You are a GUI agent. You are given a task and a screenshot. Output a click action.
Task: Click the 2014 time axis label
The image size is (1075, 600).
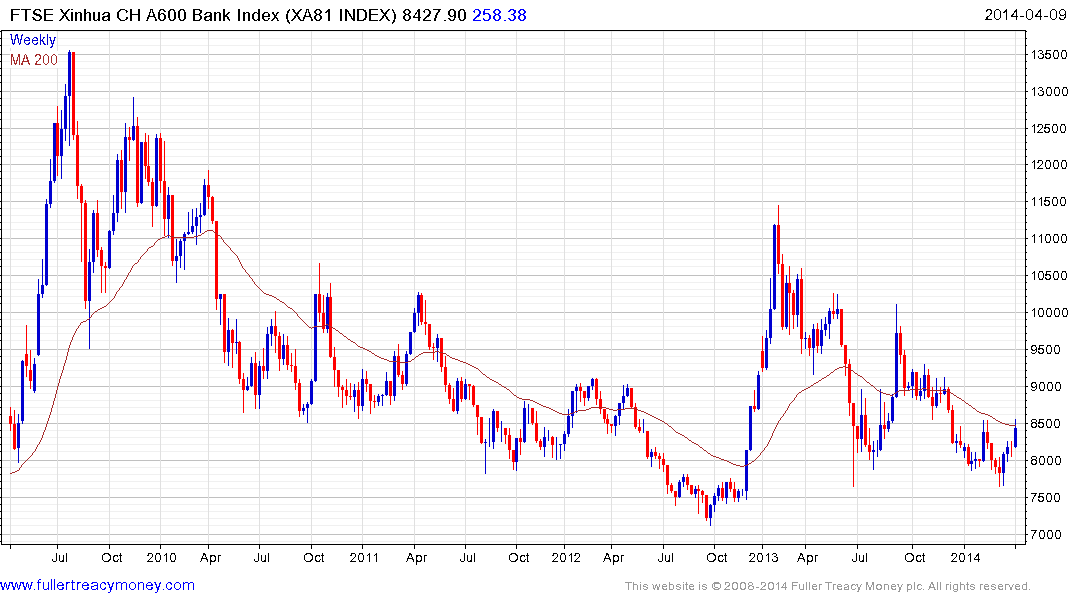click(965, 557)
